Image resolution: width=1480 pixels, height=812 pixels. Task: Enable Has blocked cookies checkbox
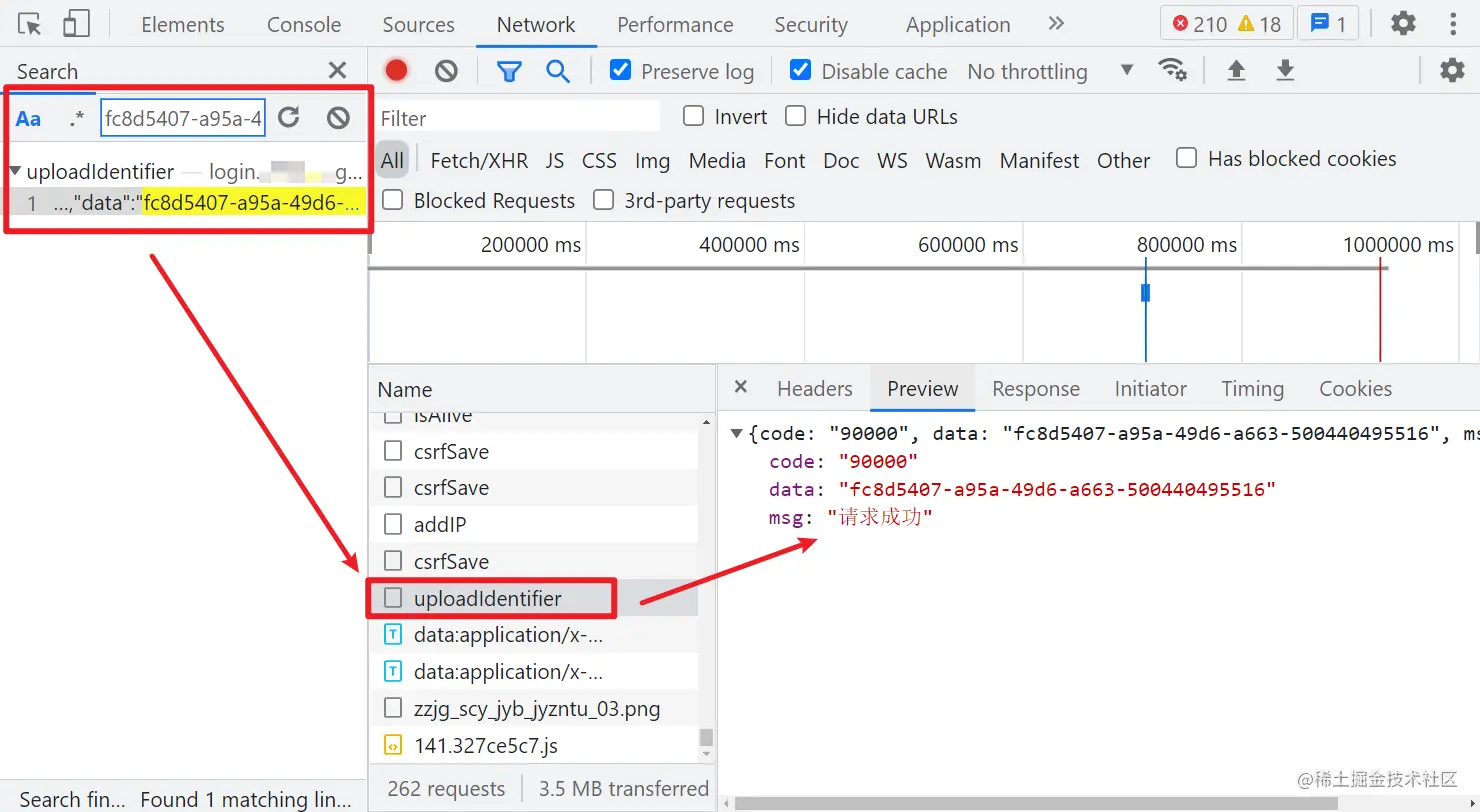tap(1186, 158)
